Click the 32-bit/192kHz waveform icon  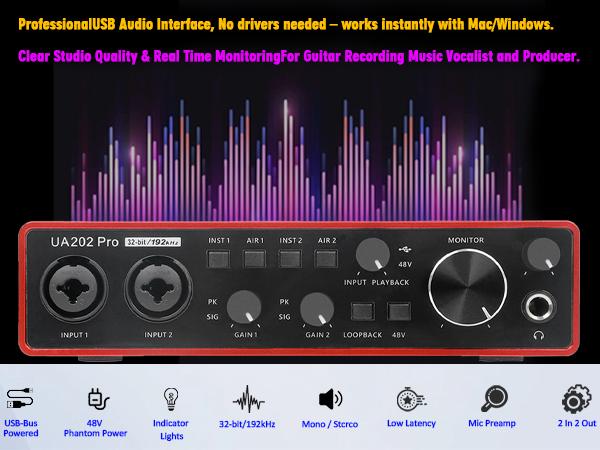[248, 399]
